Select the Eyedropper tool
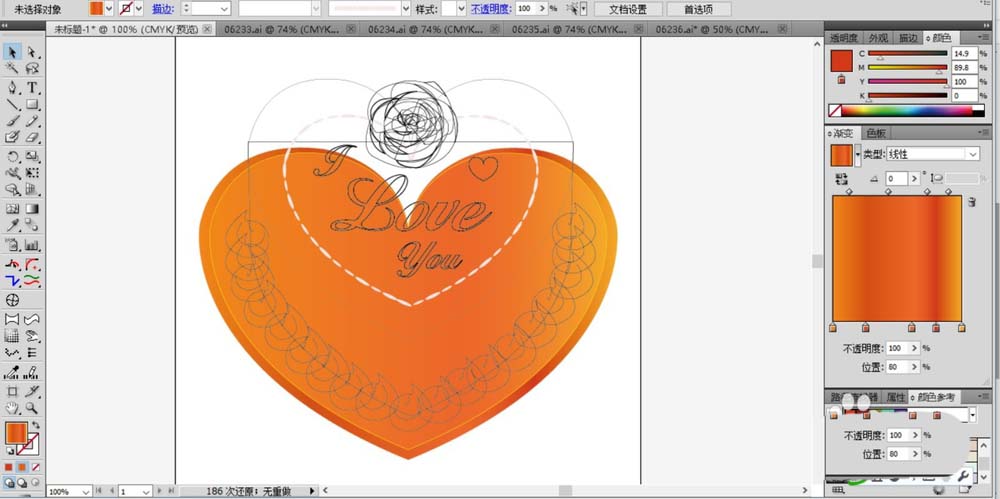This screenshot has height=499, width=1000. tap(12, 225)
